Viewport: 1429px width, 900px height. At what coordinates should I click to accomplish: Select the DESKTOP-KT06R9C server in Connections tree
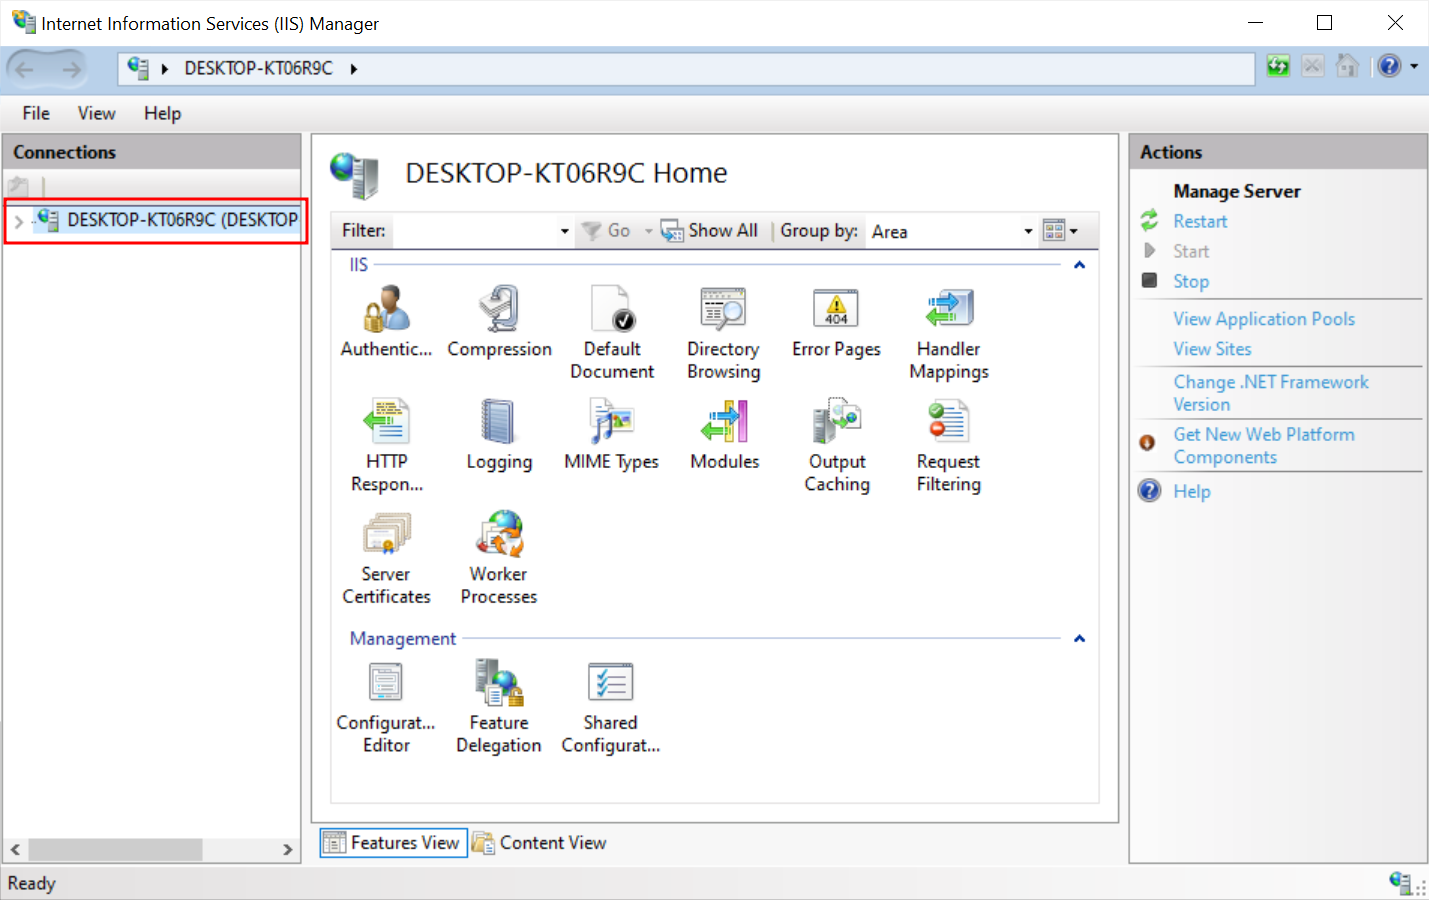click(167, 220)
